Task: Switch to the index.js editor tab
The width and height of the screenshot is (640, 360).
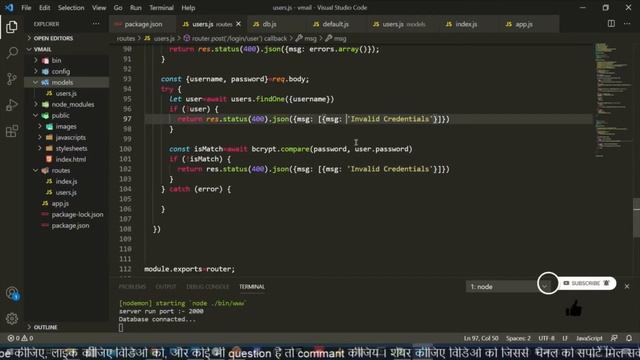Action: click(x=466, y=24)
